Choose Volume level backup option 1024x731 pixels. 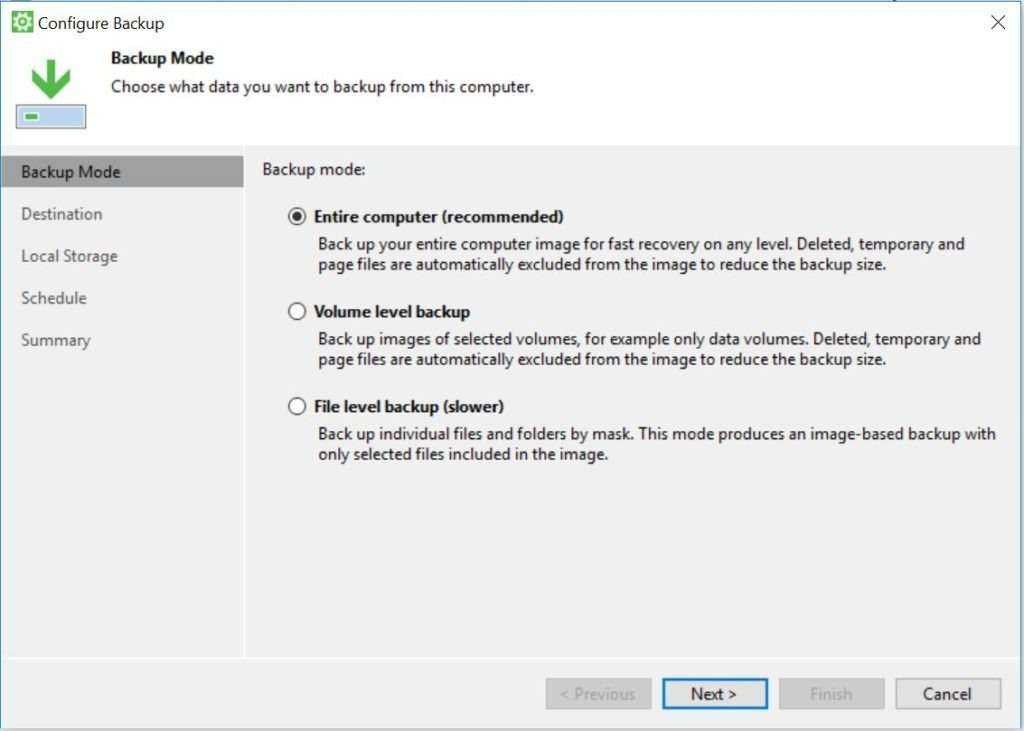coord(296,312)
